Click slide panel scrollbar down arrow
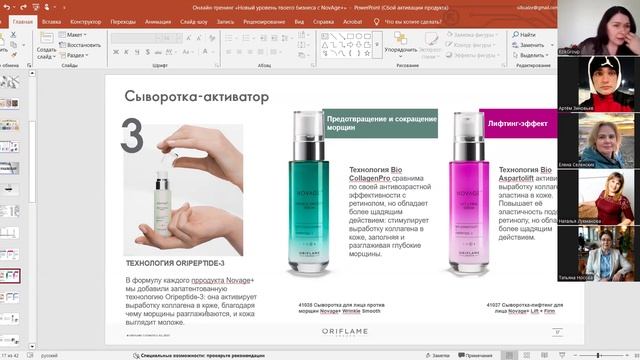Viewport: 640px width, 360px height. [x=32, y=347]
